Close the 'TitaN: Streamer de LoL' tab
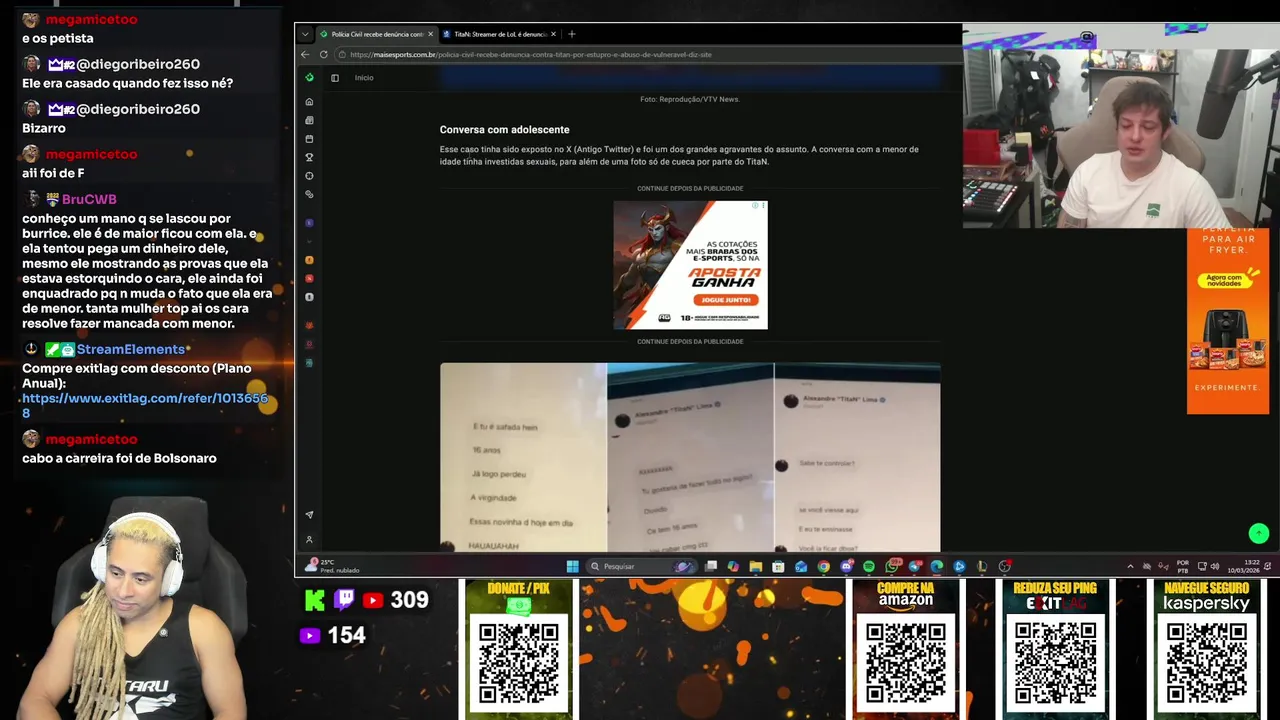 pos(555,34)
